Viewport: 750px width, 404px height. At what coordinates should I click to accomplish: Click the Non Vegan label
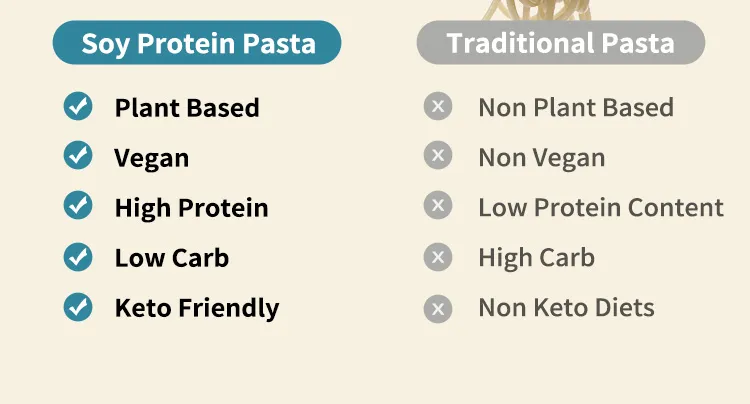point(541,157)
